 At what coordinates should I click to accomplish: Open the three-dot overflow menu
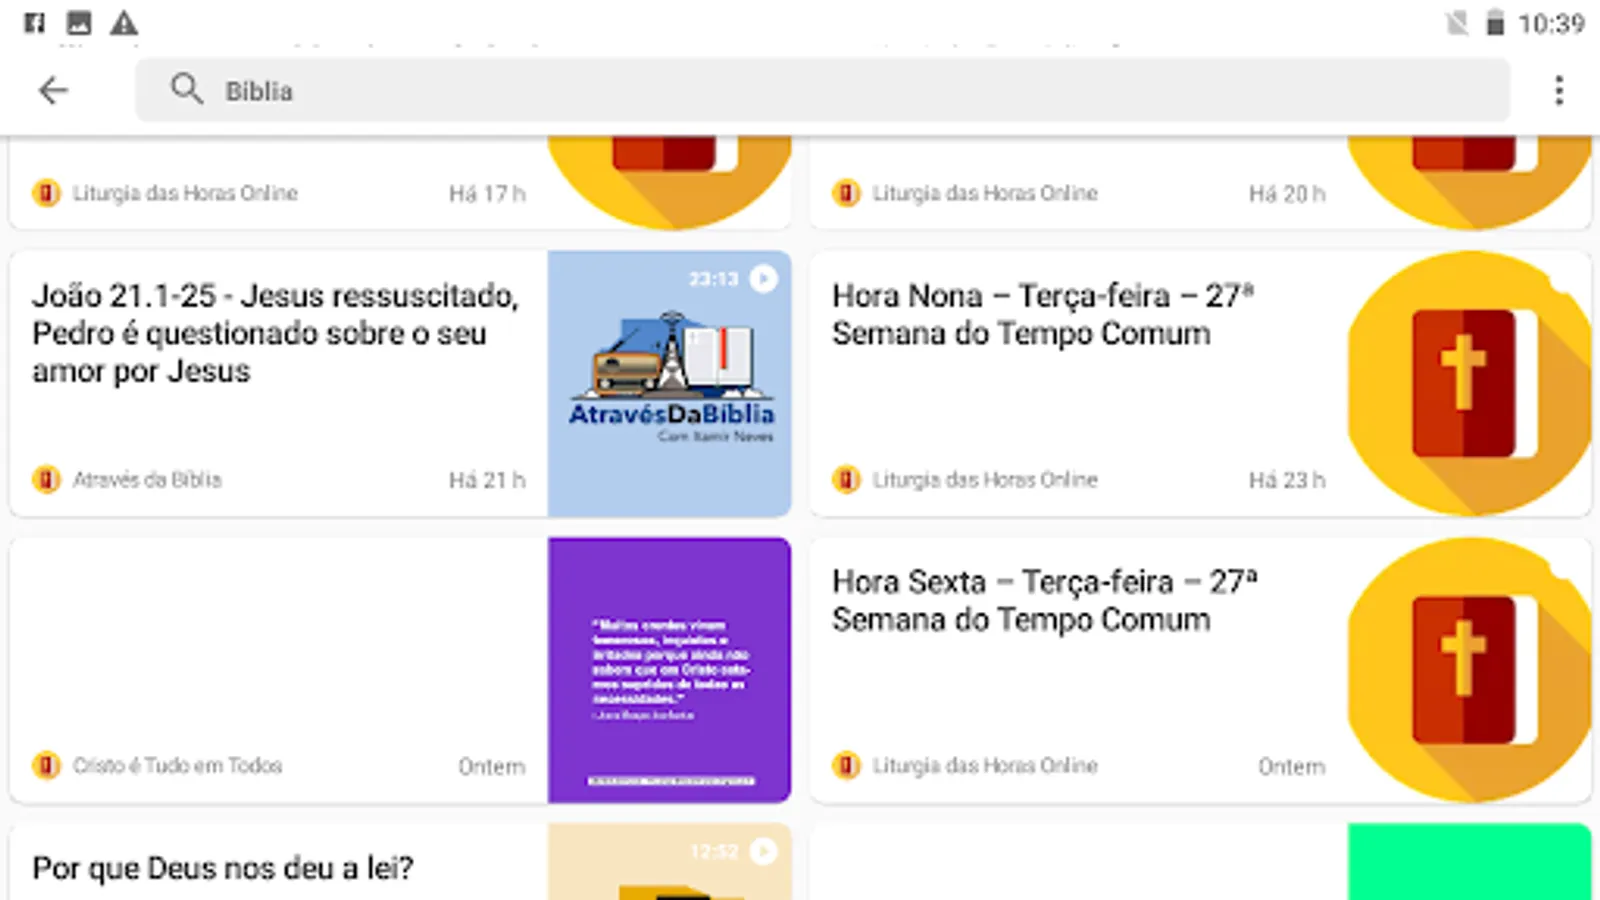tap(1559, 91)
